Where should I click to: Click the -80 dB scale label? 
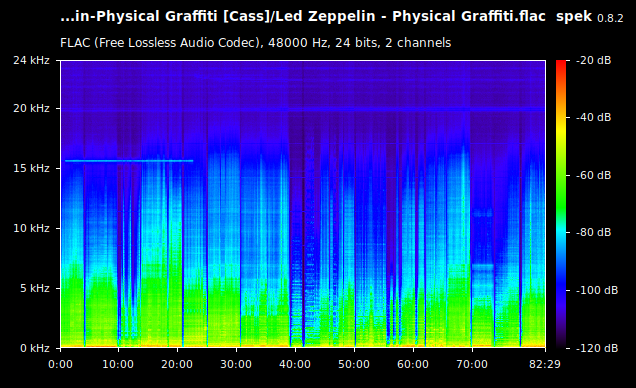click(594, 232)
